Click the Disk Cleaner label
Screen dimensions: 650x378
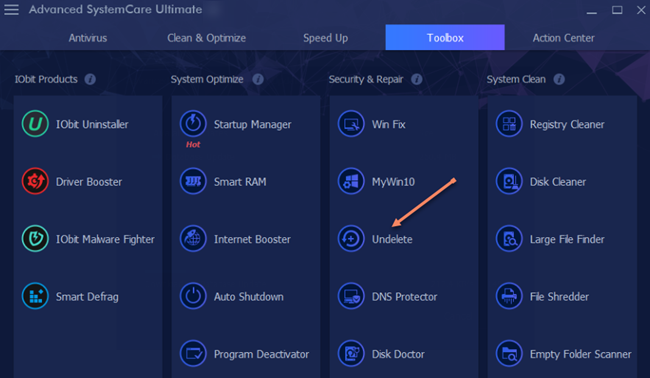558,182
